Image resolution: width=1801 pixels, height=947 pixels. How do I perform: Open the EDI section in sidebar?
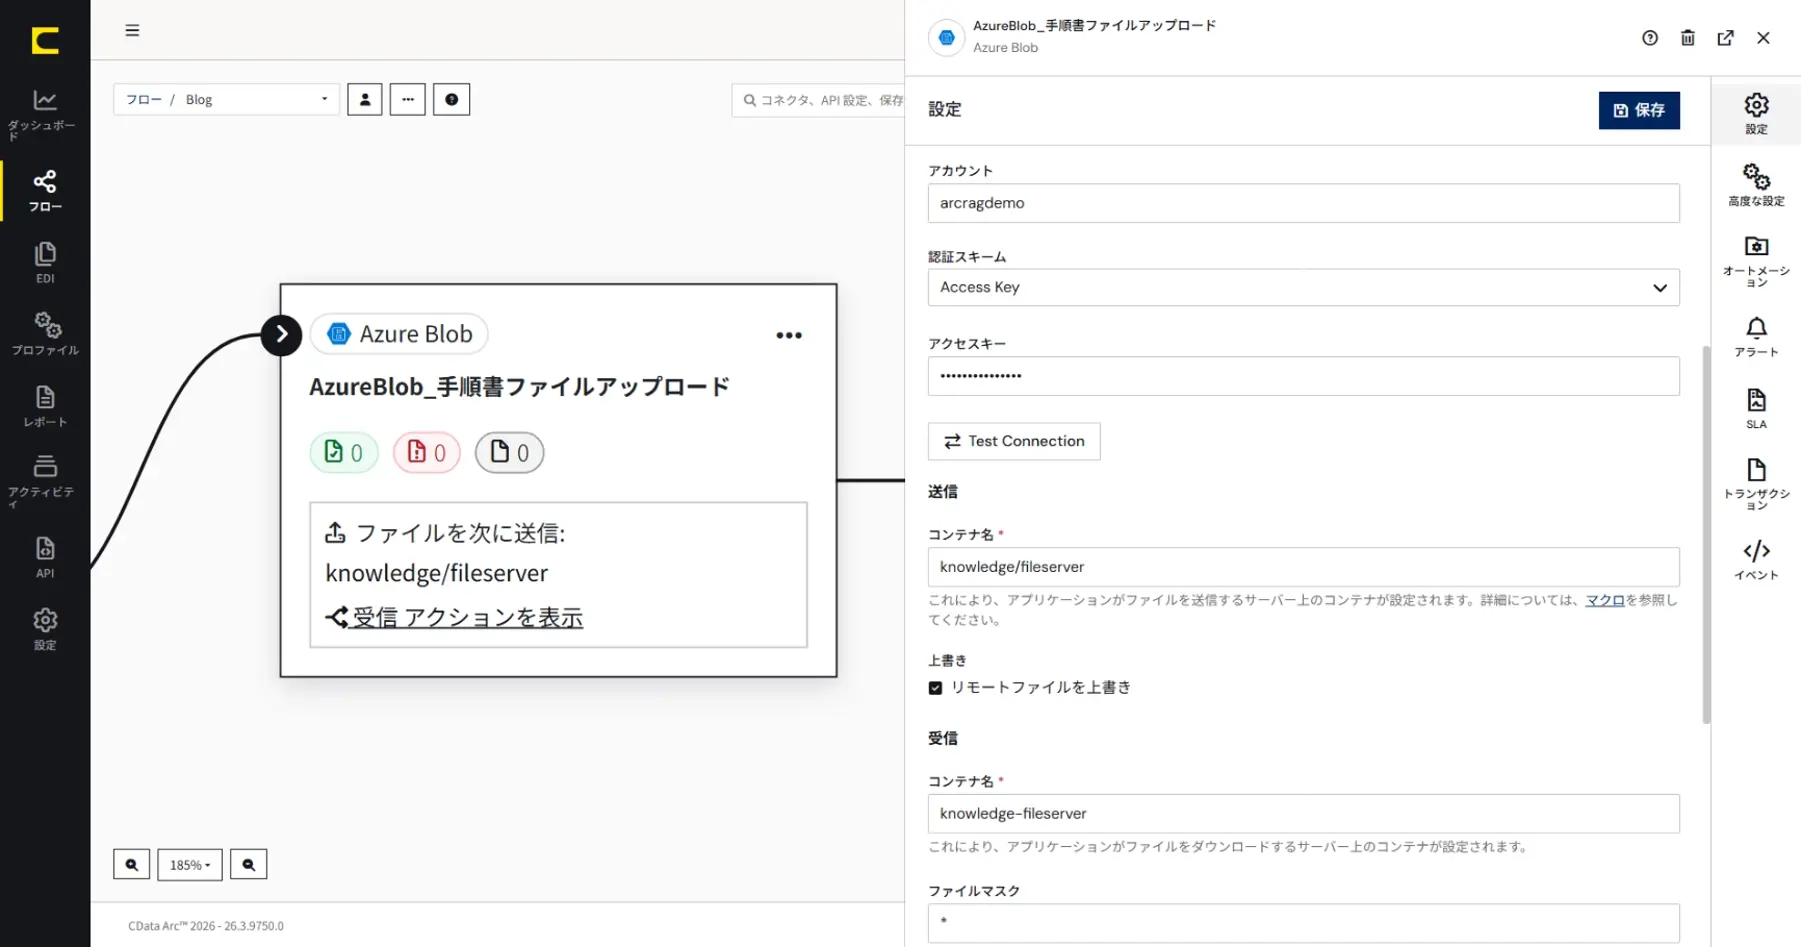click(45, 263)
